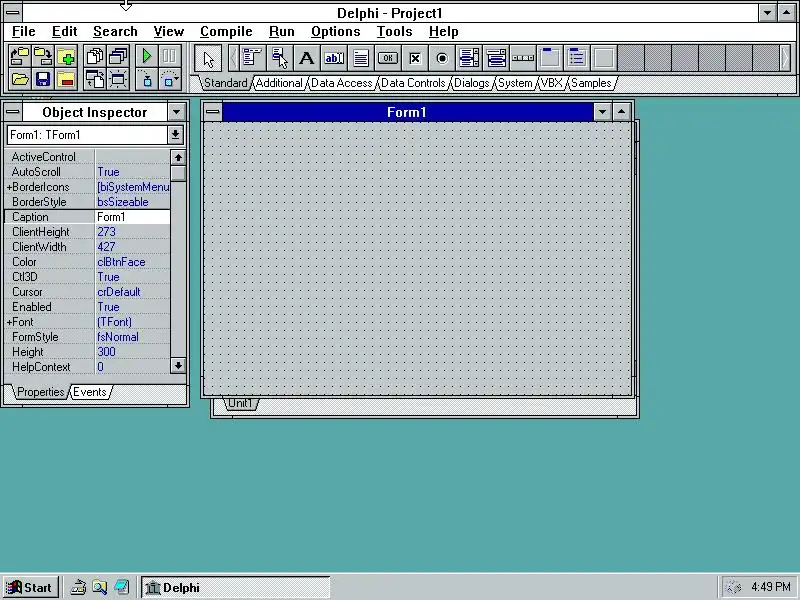Switch to the VBX palette tab
Image resolution: width=800 pixels, height=600 pixels.
click(x=551, y=83)
